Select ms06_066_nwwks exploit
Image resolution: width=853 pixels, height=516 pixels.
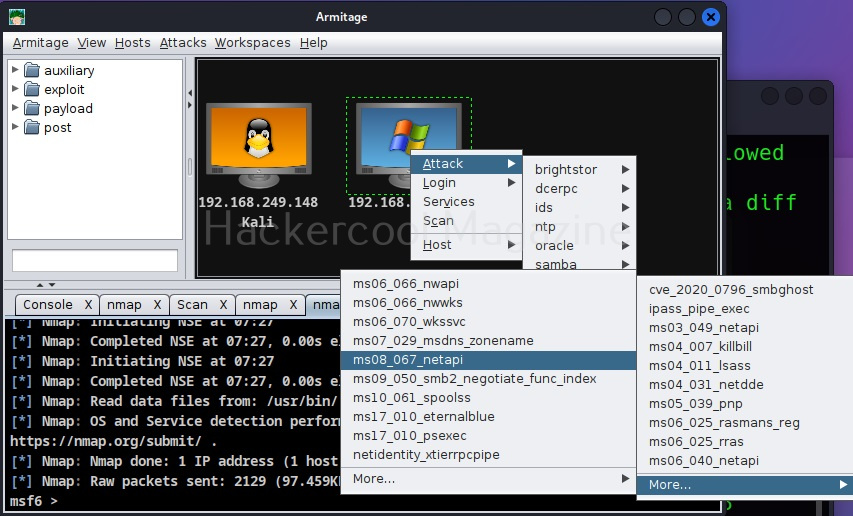(488, 303)
